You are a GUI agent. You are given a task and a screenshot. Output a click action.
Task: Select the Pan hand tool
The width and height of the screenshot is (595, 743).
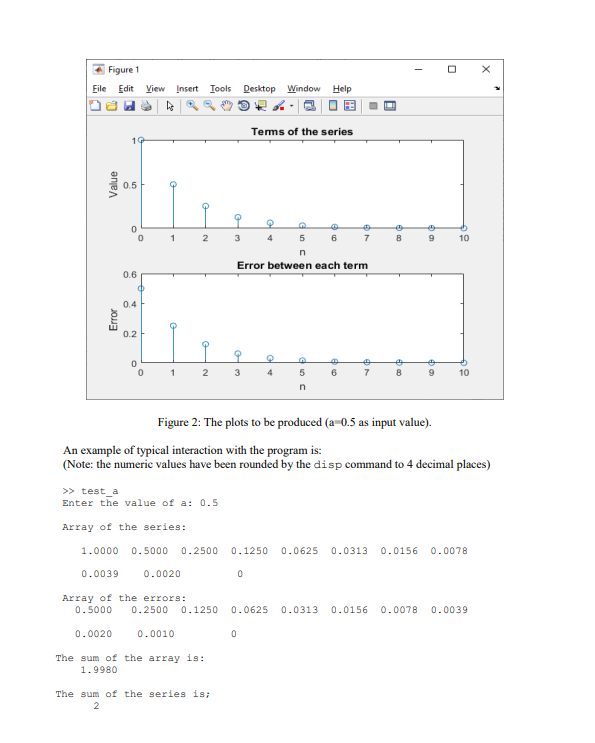coord(226,106)
